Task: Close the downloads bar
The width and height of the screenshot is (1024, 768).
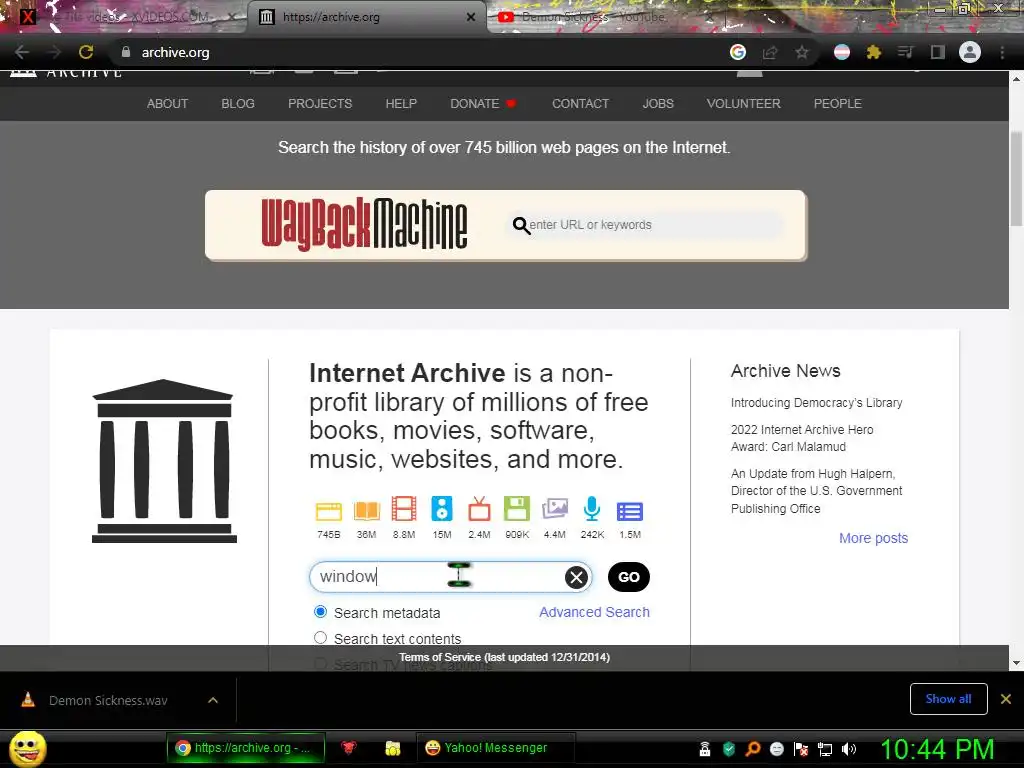Action: [x=1006, y=699]
